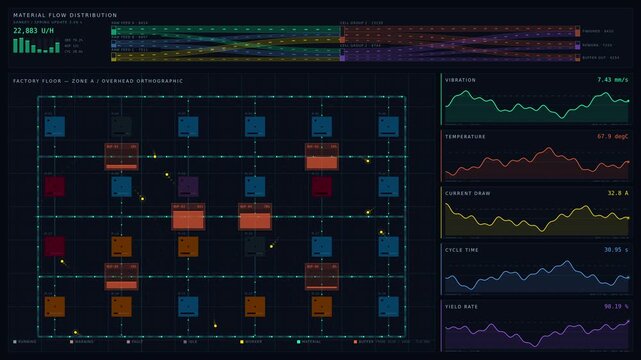
Task: Click the 30.95 s cycle time value
Action: pos(616,250)
